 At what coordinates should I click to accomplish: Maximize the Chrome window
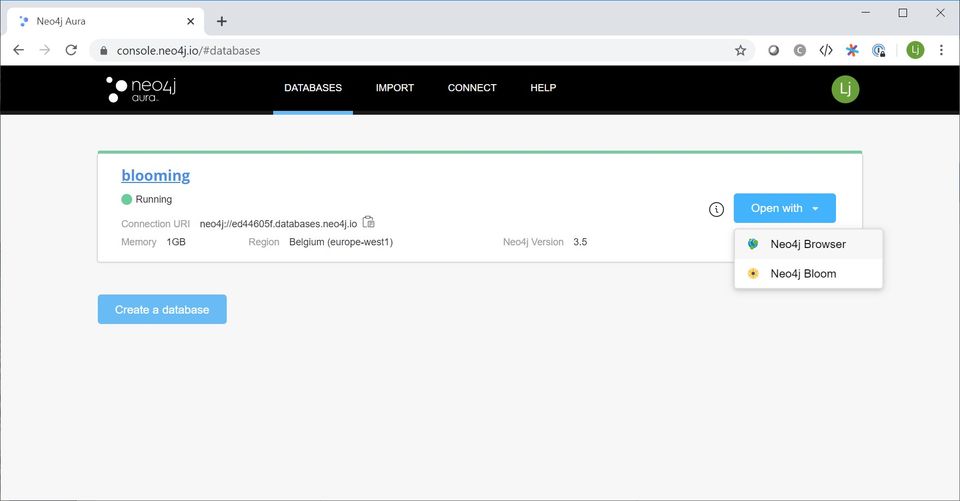pyautogui.click(x=903, y=13)
